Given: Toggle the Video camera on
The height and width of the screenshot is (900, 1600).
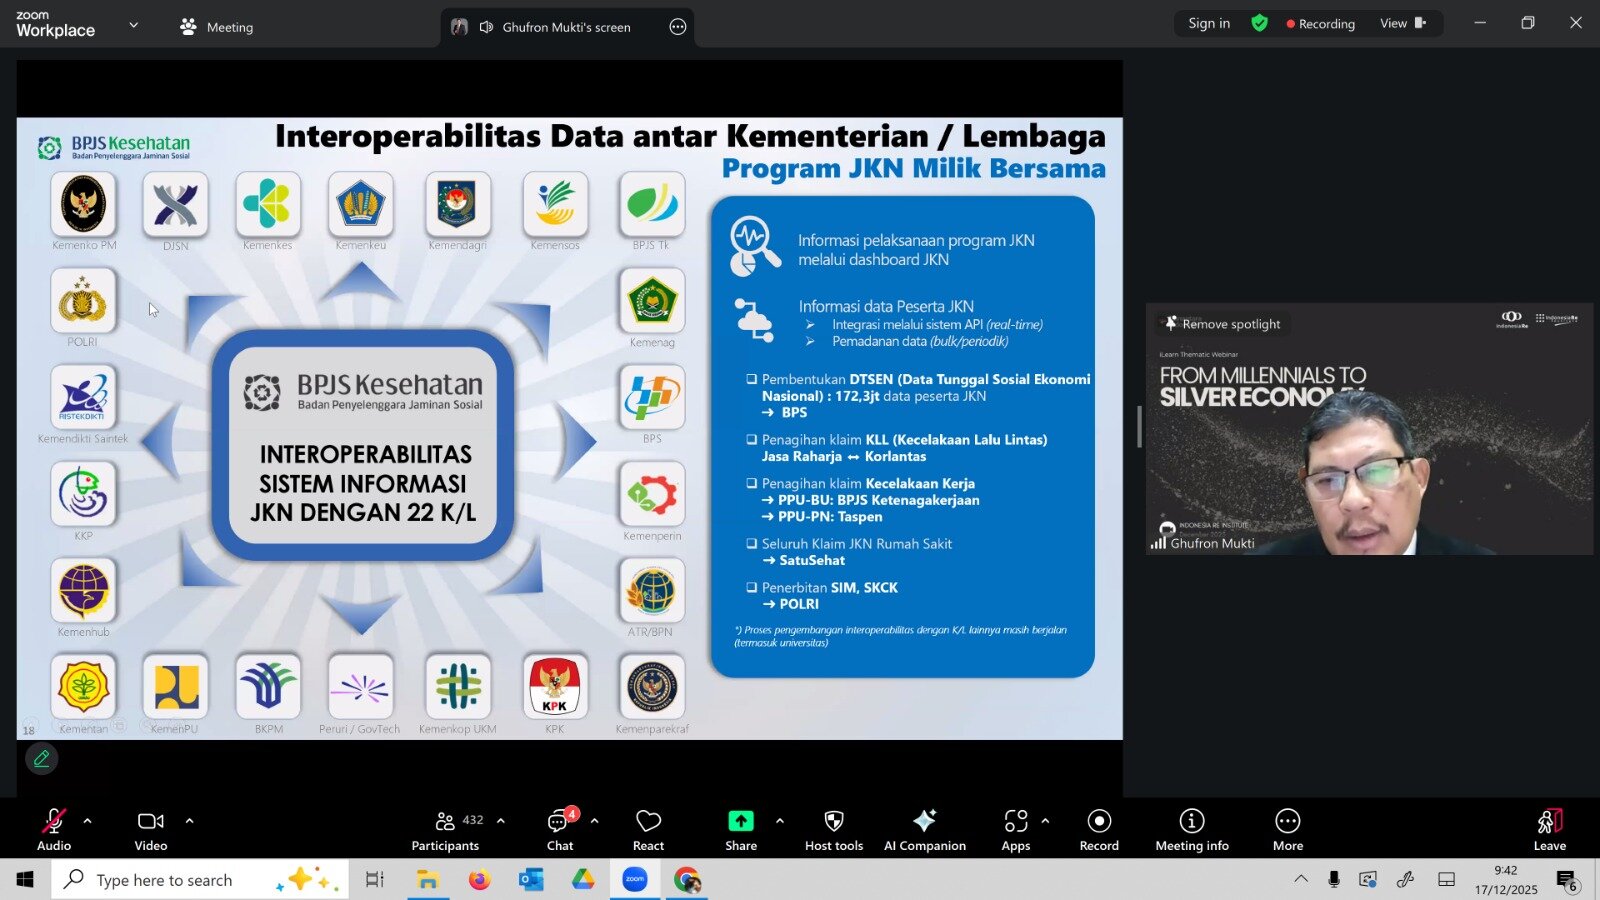Looking at the screenshot, I should (x=150, y=821).
